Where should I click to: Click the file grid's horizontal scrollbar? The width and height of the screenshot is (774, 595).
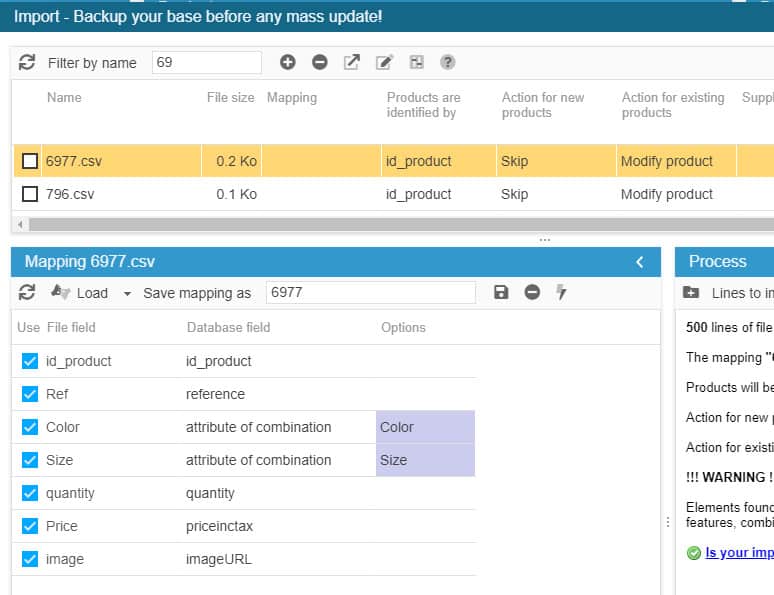click(390, 224)
